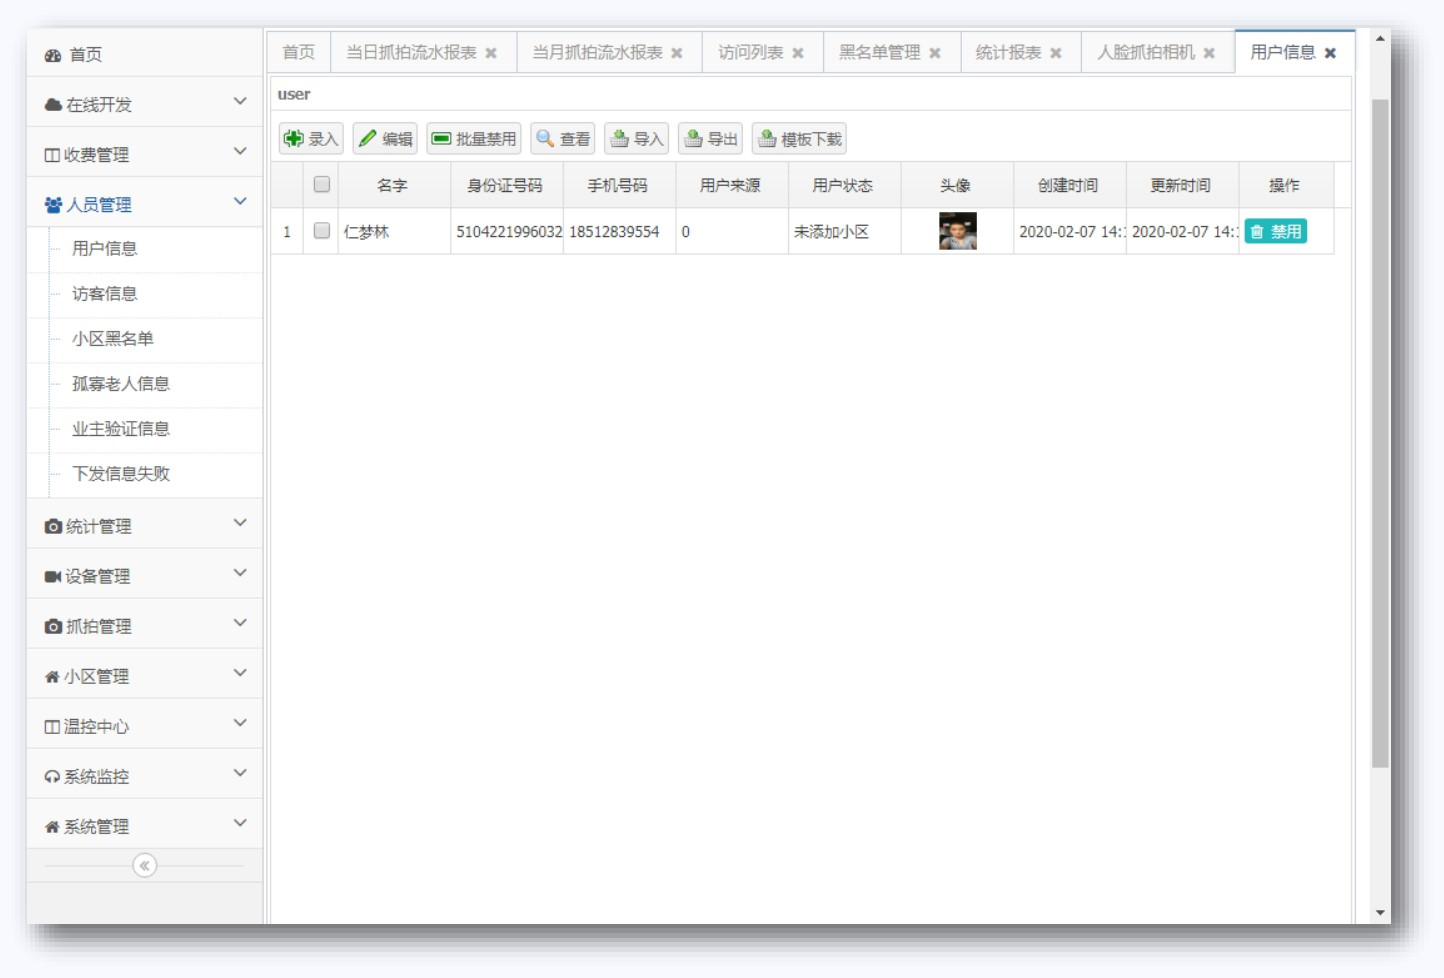Tick the select-all checkbox in table header

pos(322,185)
